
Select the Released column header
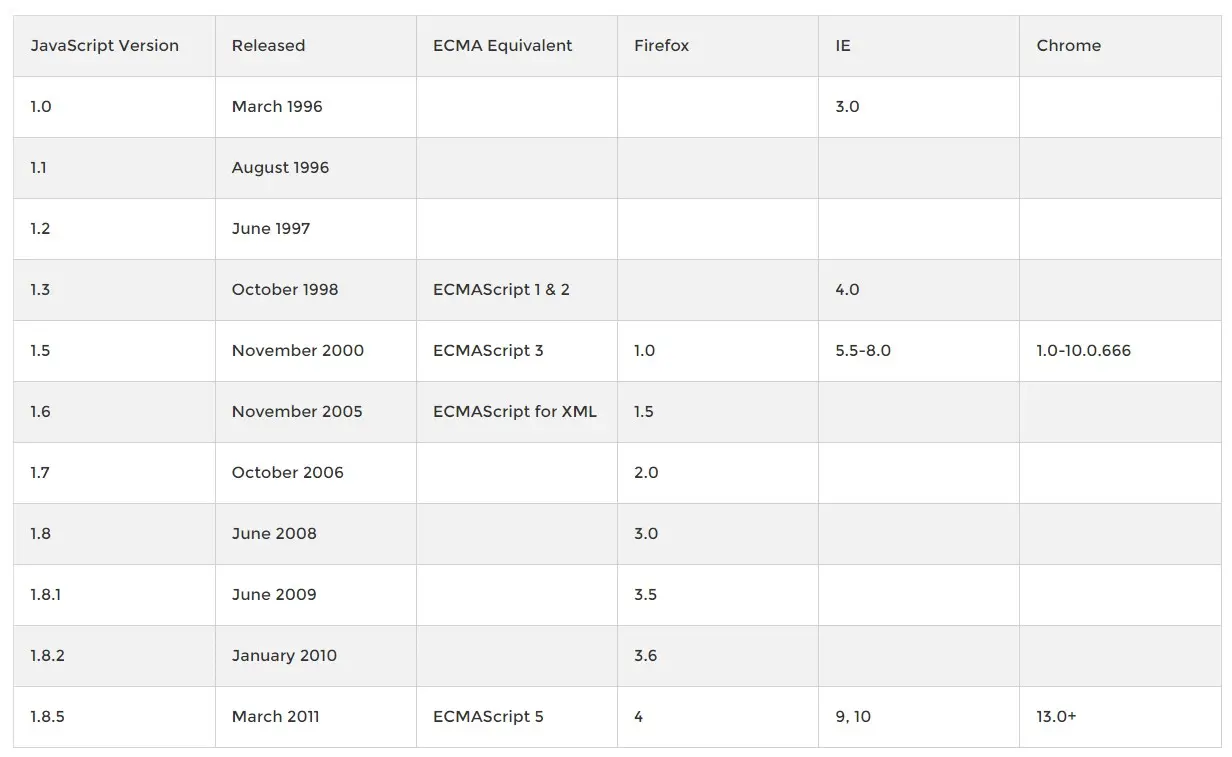pyautogui.click(x=316, y=46)
